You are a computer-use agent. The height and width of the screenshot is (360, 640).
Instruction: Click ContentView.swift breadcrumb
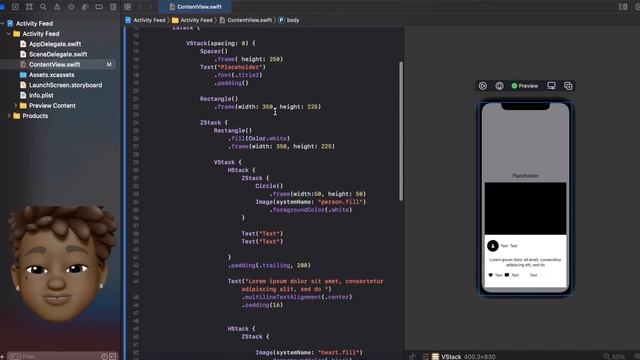pos(245,20)
